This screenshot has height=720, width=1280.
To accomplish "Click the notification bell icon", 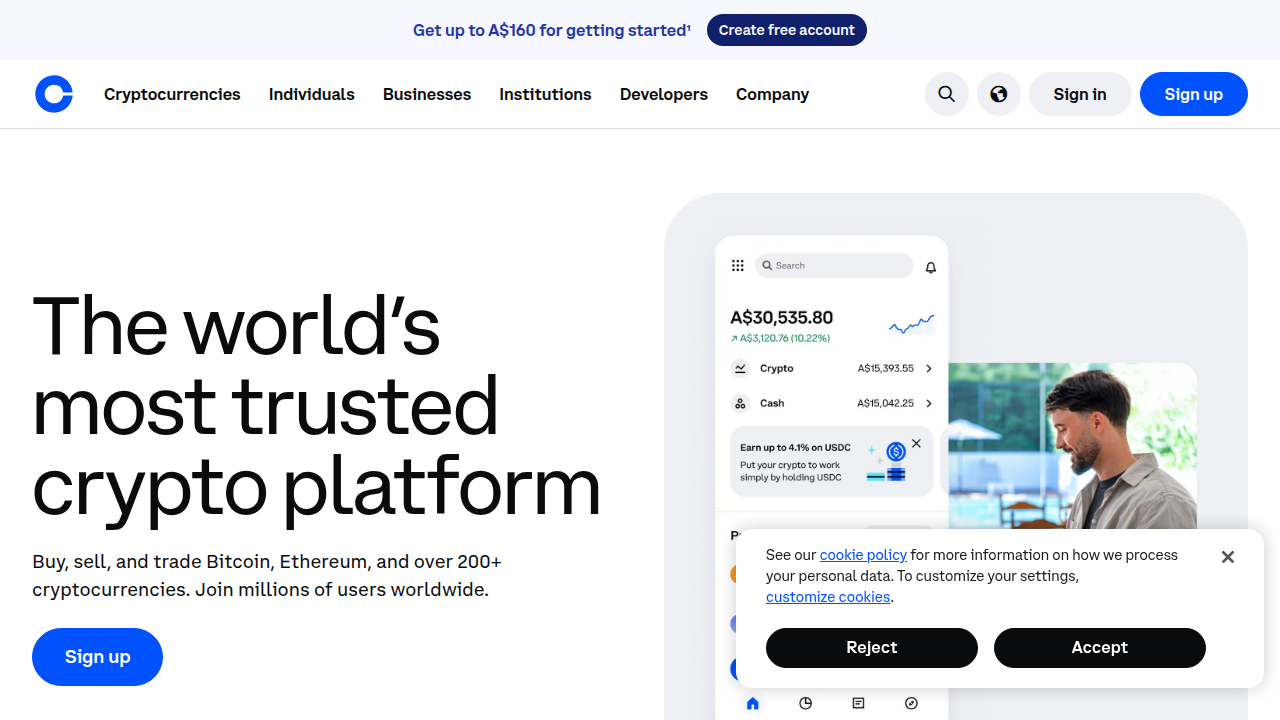I will [x=930, y=267].
